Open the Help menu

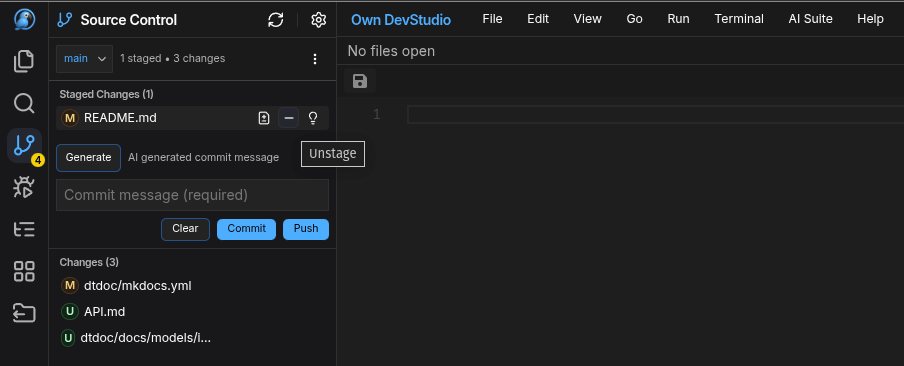coord(871,19)
